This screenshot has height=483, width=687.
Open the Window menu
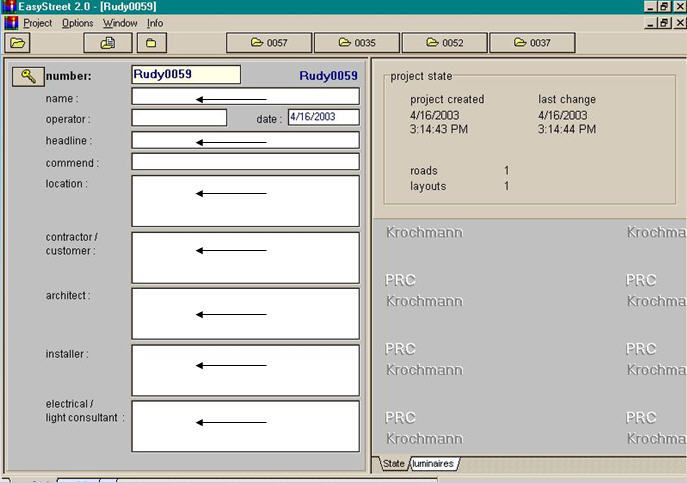[120, 23]
